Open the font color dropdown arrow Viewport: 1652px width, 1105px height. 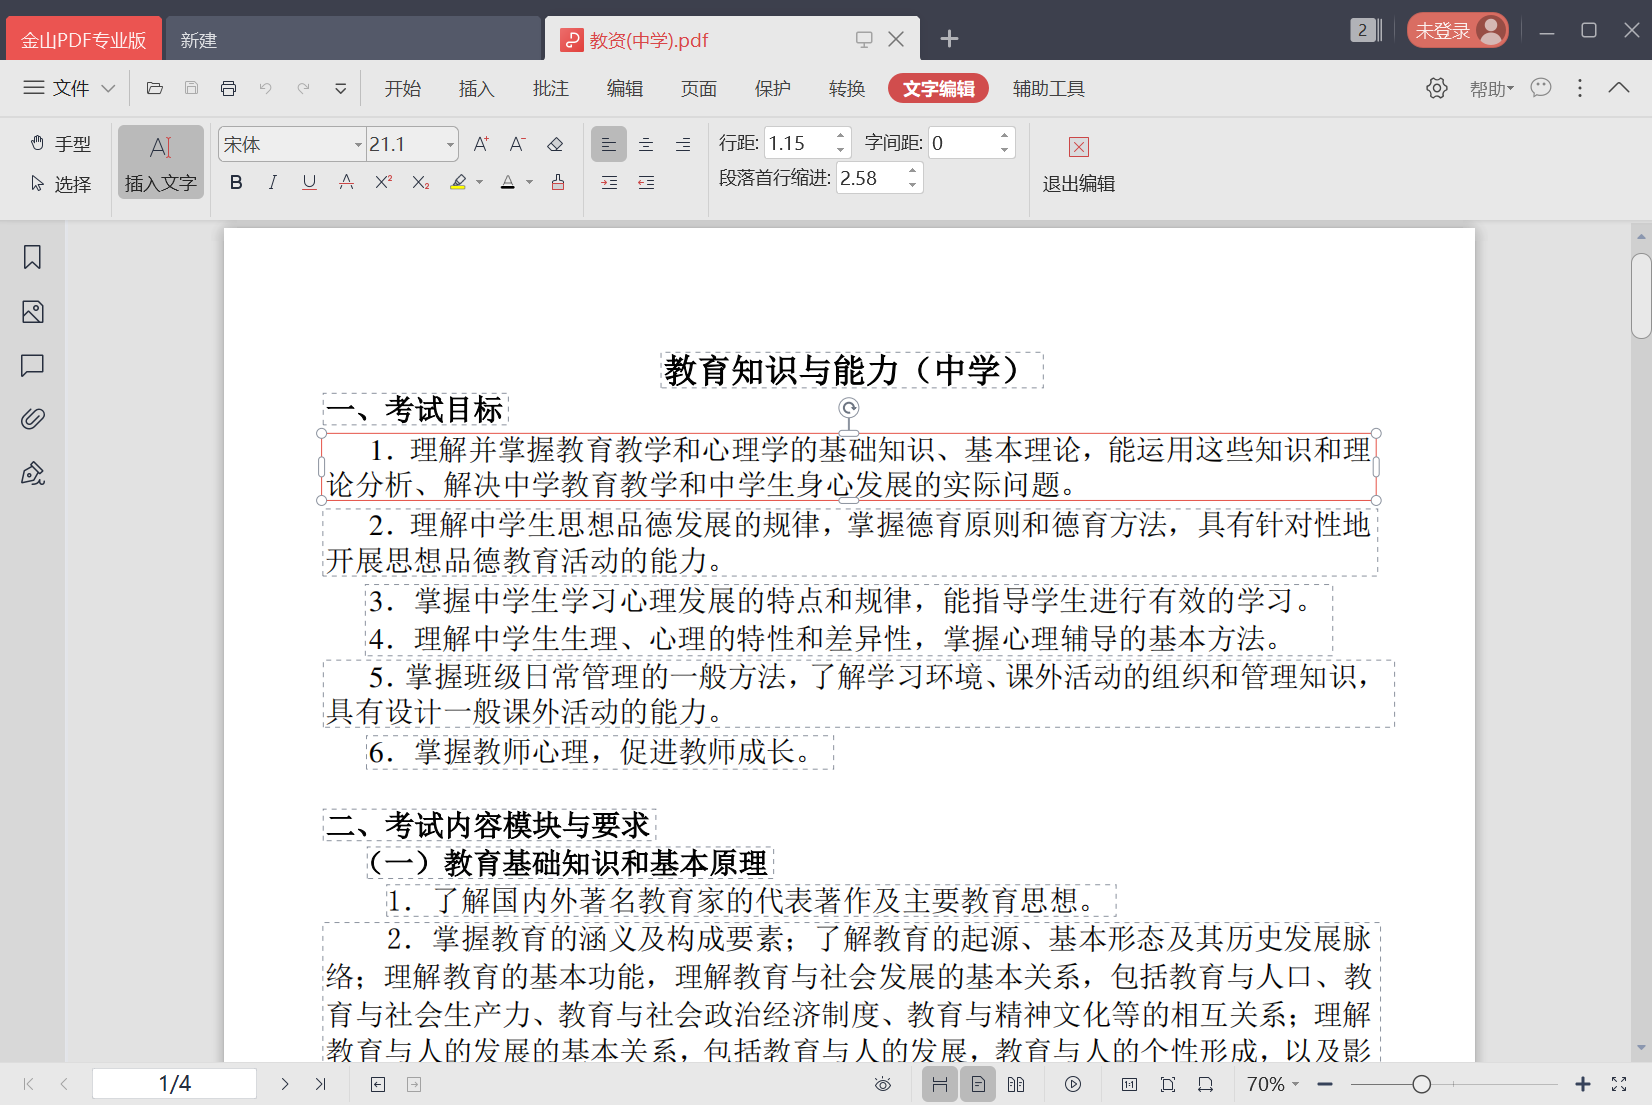530,182
